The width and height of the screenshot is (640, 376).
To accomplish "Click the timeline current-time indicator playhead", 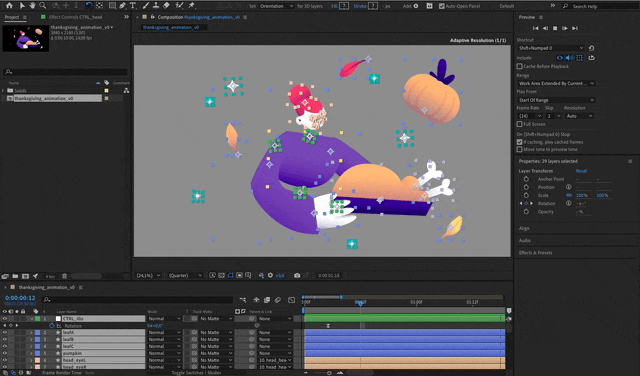I will click(x=360, y=303).
